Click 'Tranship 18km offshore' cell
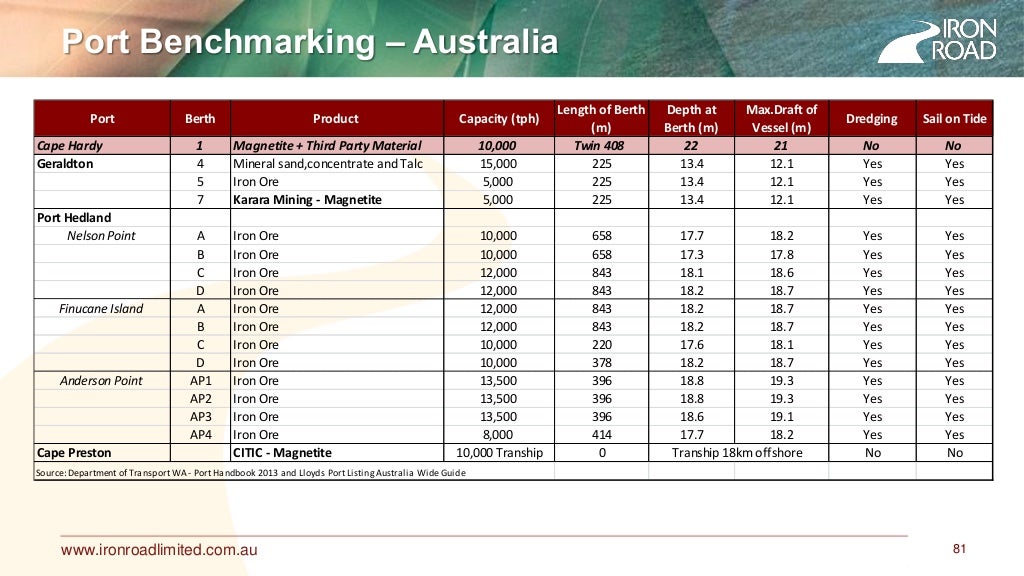Viewport: 1024px width, 576px height. tap(737, 453)
